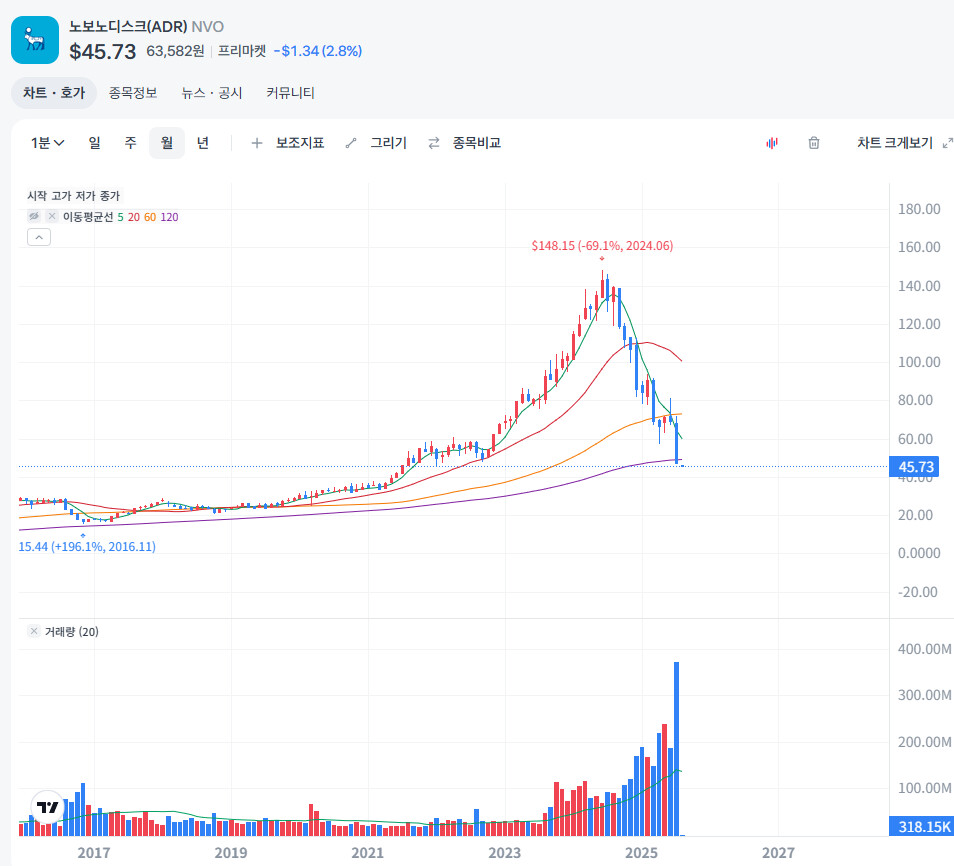Open the candlestick chart type icon
954x866 pixels.
(x=772, y=143)
